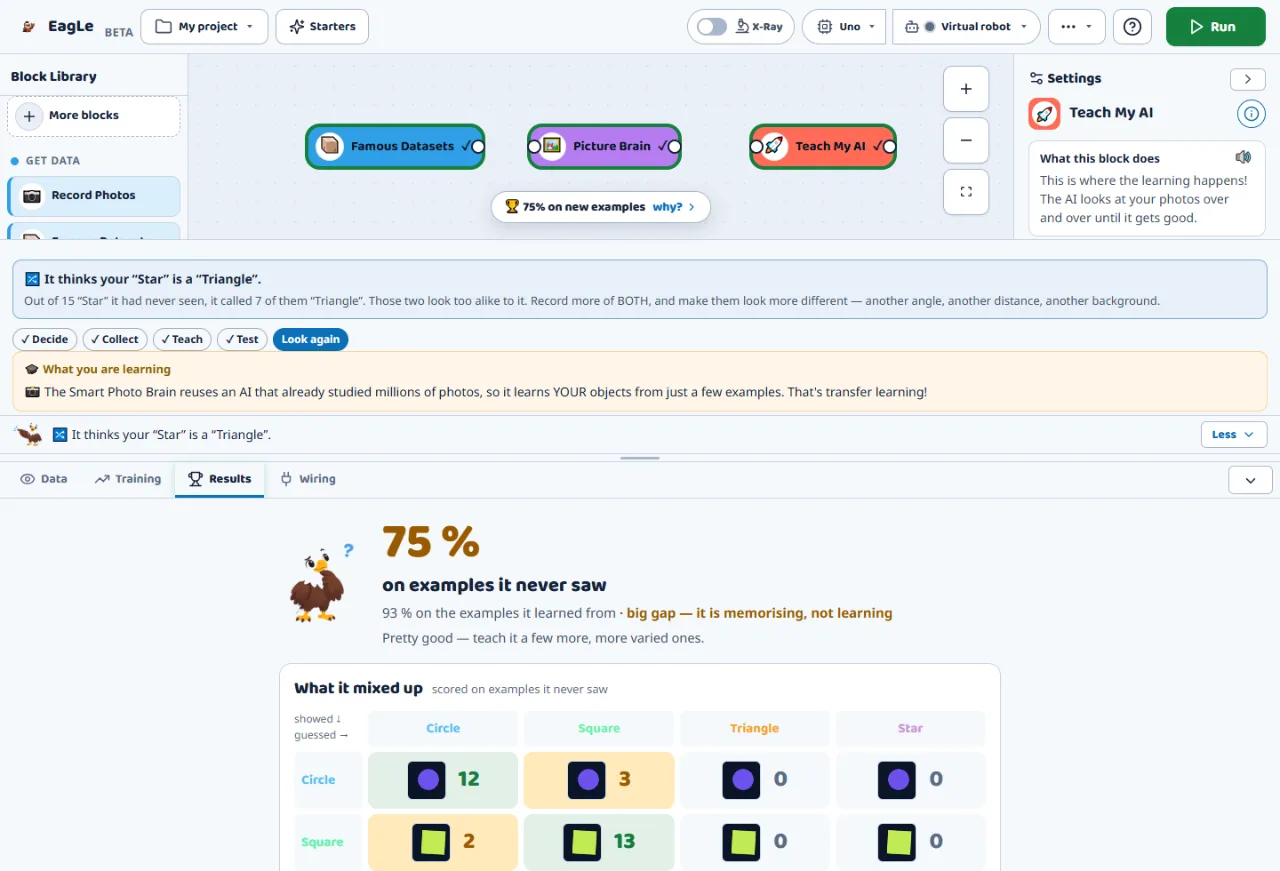
Task: Click the Teach My AI rocket icon in Settings
Action: [x=1045, y=113]
